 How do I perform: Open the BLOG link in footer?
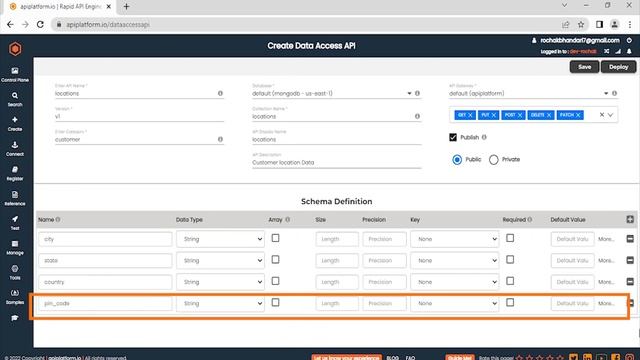(x=392, y=358)
